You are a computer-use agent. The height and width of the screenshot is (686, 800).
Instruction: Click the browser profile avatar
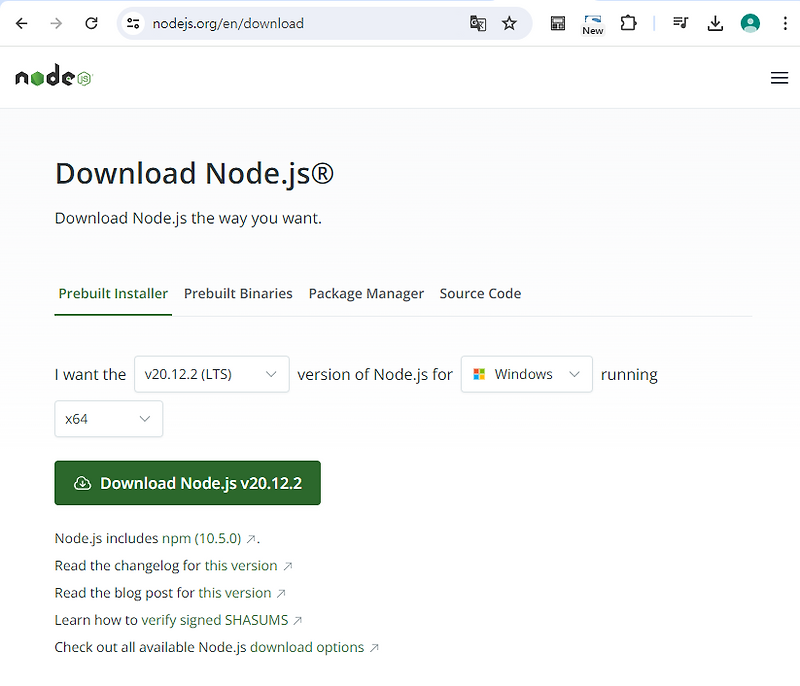pos(750,23)
